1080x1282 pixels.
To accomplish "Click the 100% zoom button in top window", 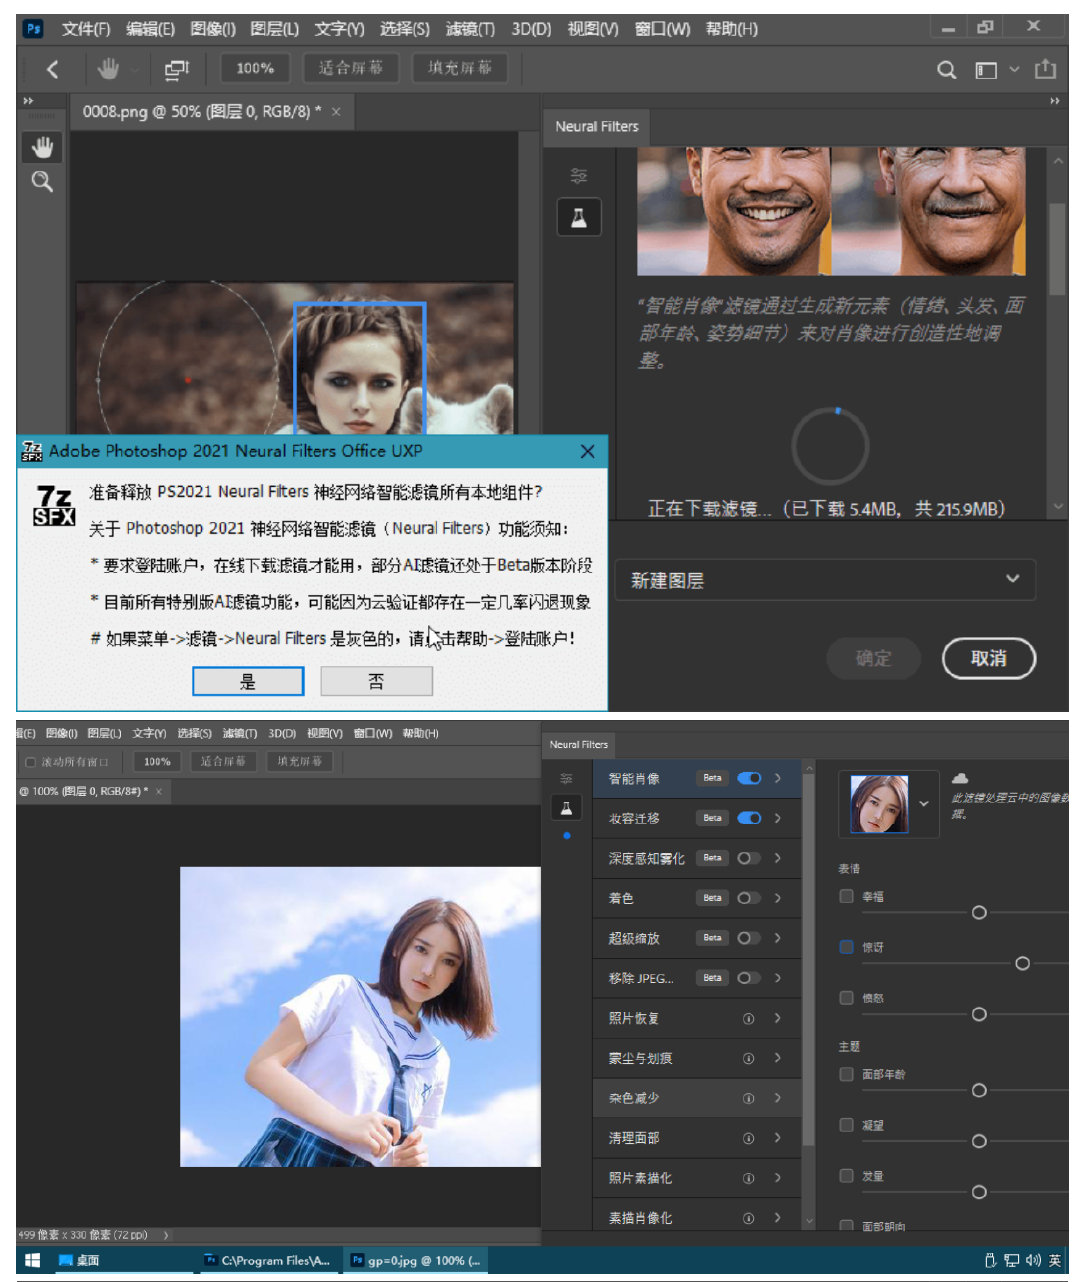I will click(255, 68).
